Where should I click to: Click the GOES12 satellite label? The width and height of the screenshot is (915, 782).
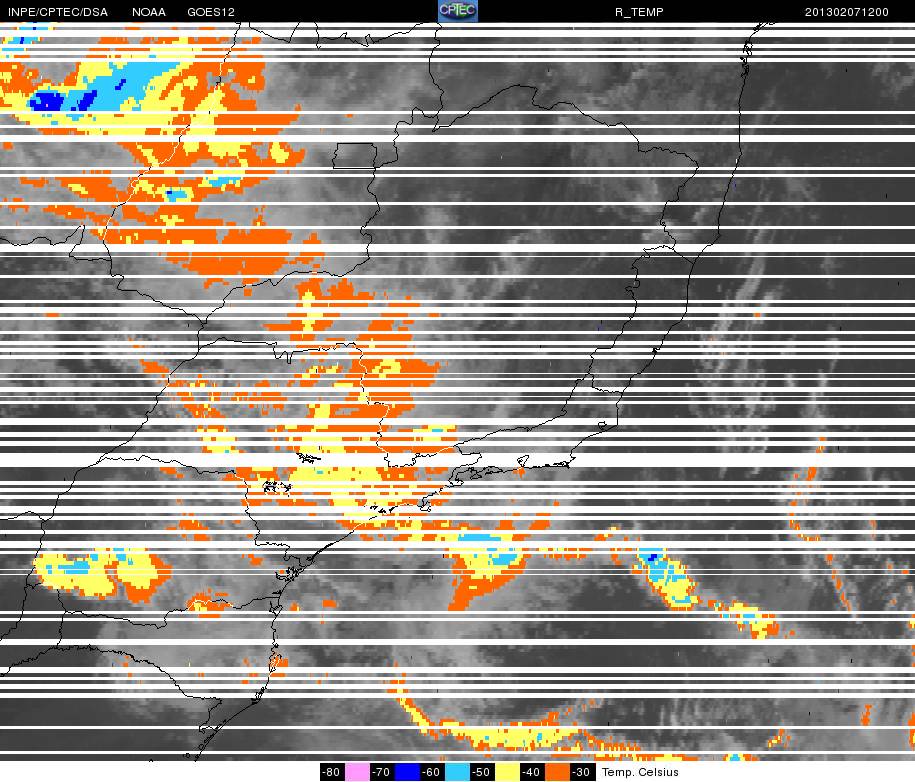pos(211,12)
